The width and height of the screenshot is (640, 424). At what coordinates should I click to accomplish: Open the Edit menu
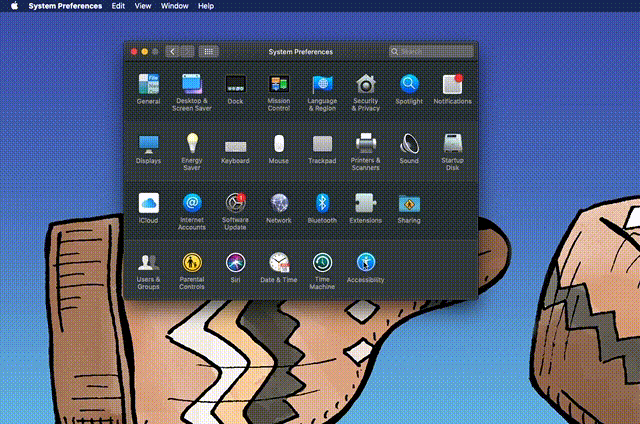pos(118,6)
